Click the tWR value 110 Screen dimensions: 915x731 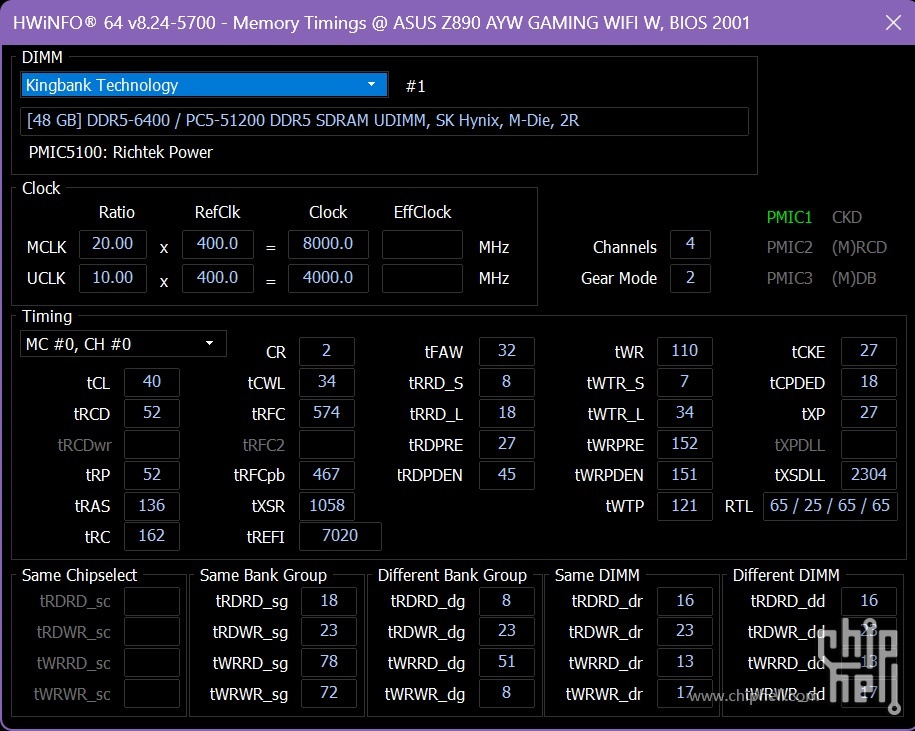pos(684,351)
